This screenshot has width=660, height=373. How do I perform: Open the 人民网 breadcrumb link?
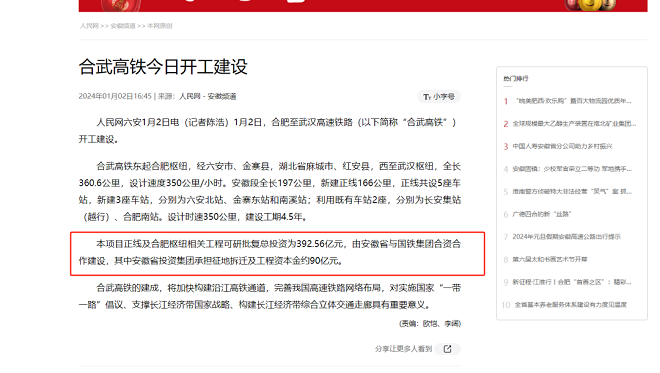coord(89,26)
